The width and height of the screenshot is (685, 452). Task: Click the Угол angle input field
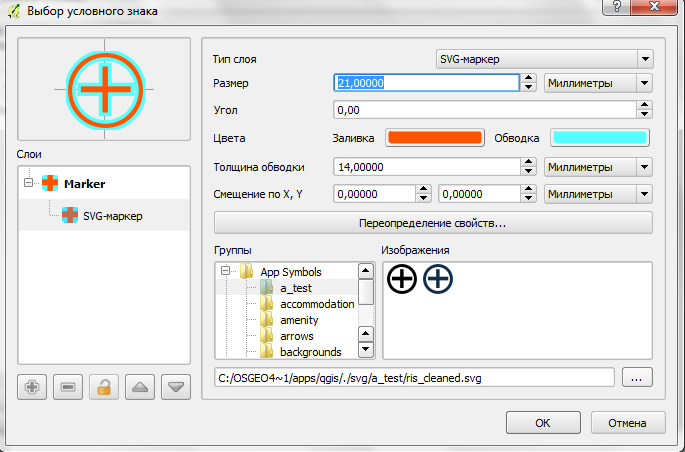pyautogui.click(x=485, y=110)
